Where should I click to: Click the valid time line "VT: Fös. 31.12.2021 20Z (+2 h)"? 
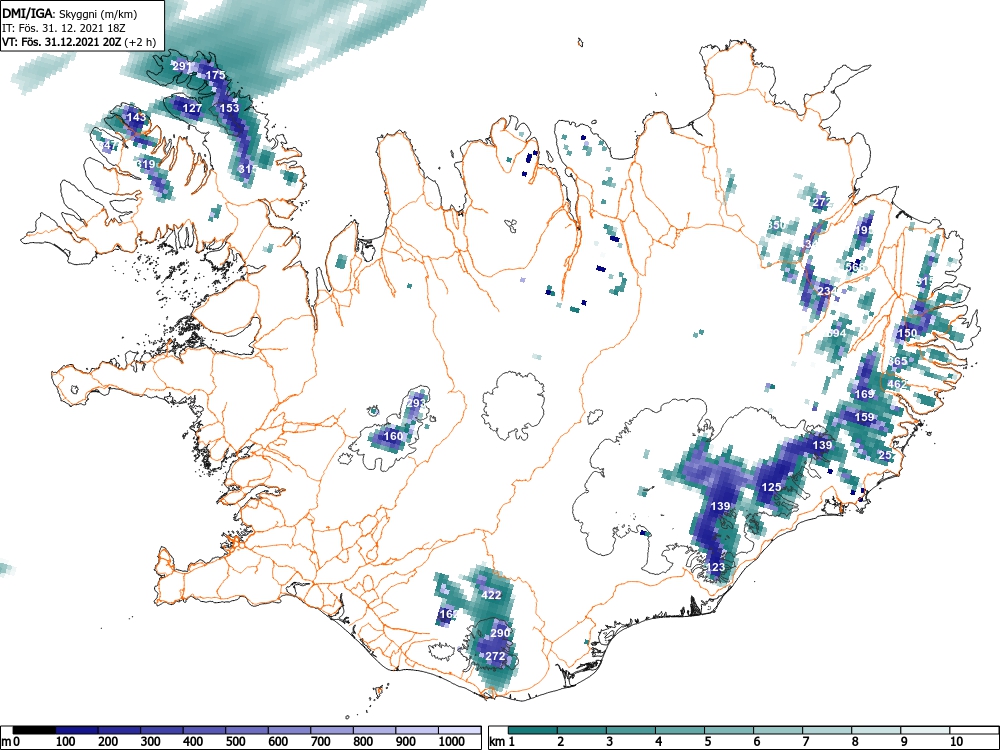tap(79, 42)
